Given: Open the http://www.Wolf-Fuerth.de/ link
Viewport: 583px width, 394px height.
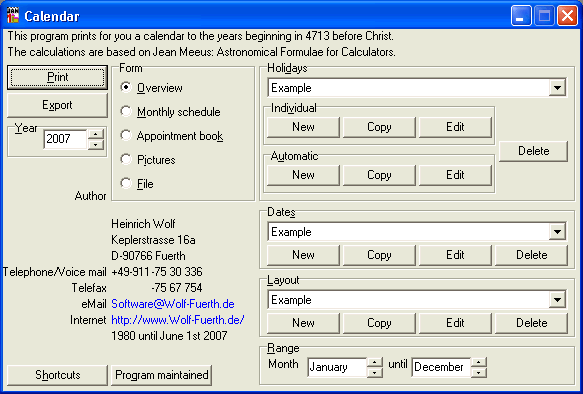Looking at the screenshot, I should coord(178,320).
